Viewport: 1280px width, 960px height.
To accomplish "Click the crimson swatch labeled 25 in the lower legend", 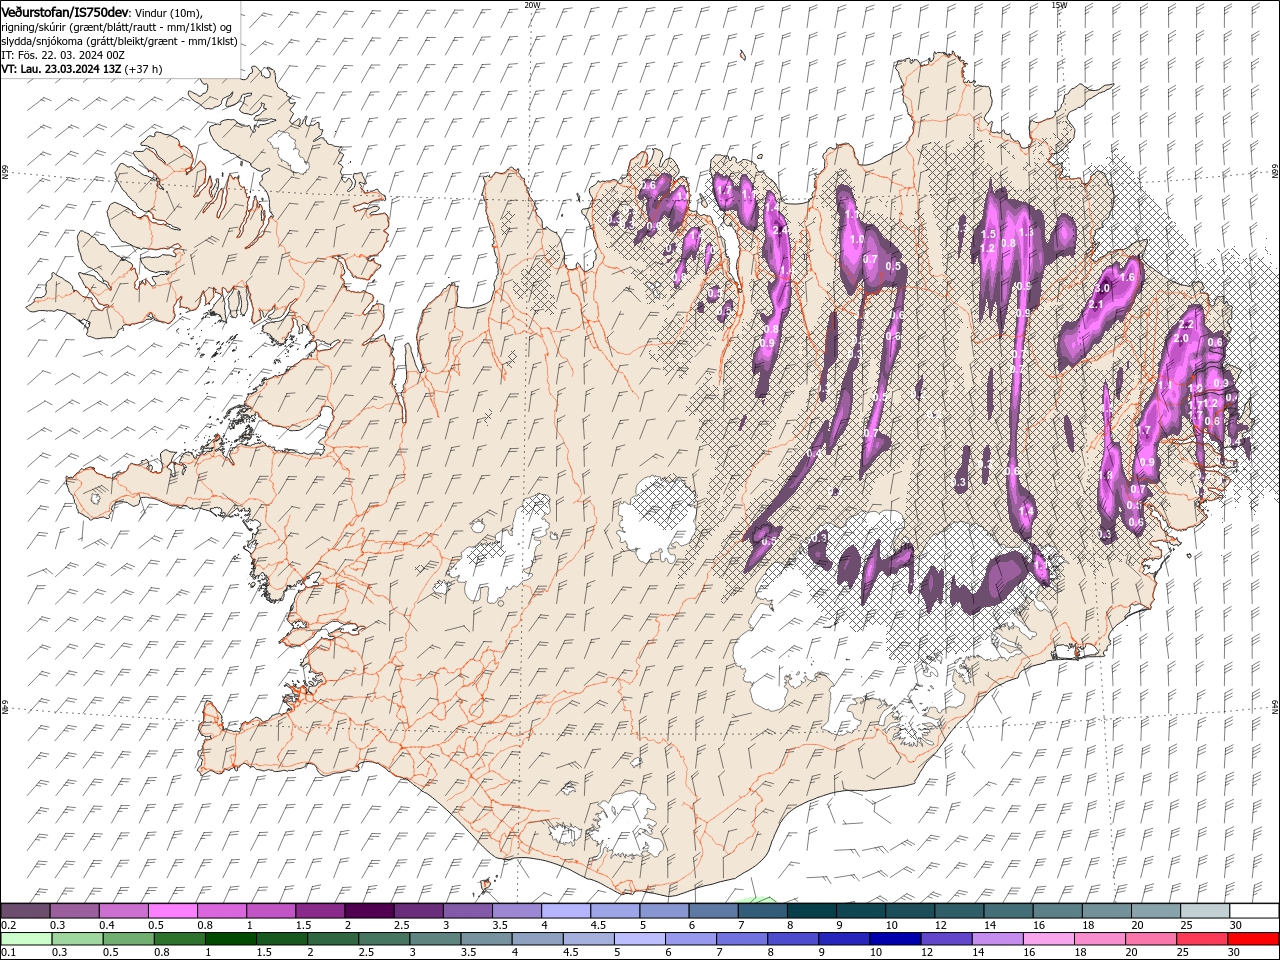I will pyautogui.click(x=1201, y=939).
